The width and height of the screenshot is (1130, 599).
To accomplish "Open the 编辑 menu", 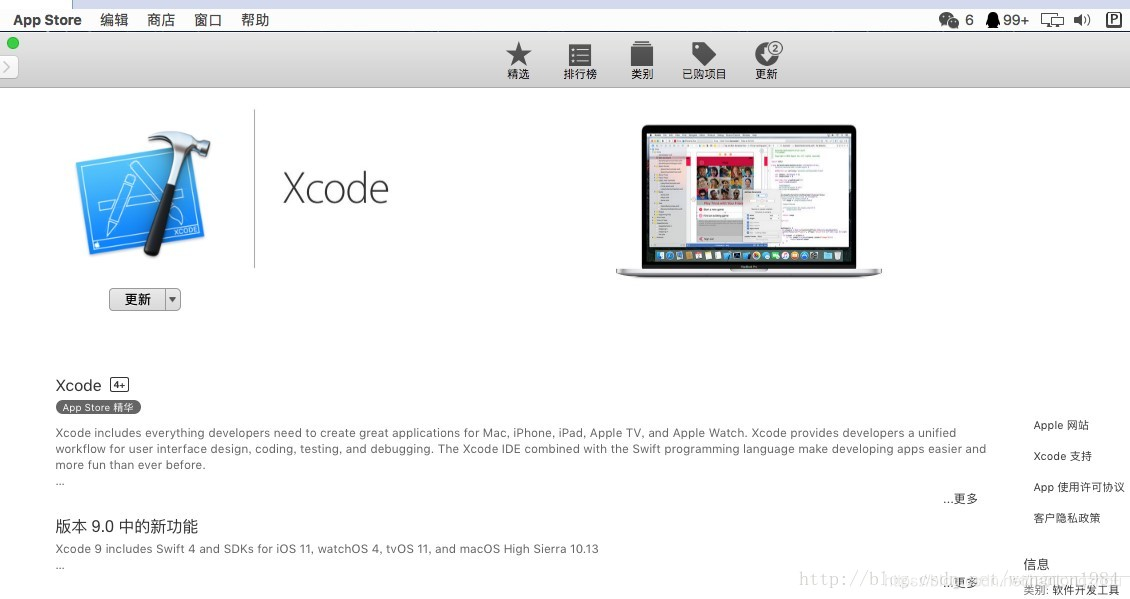I will click(x=114, y=20).
